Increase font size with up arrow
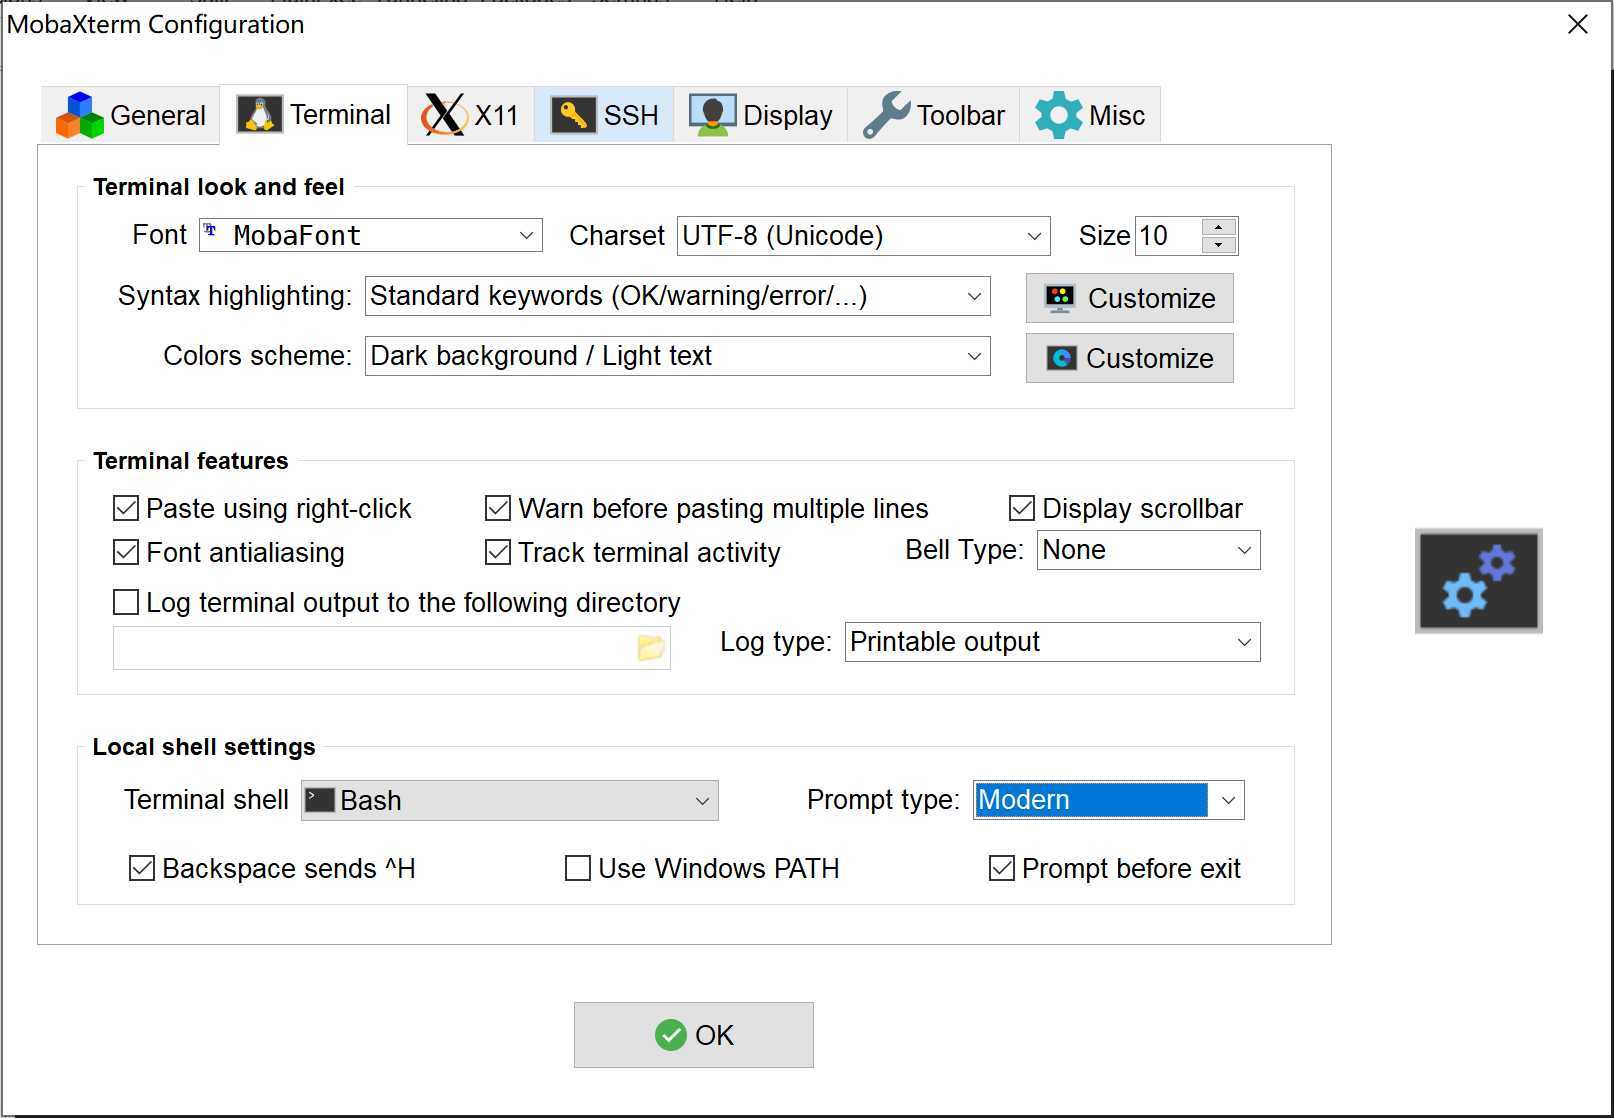Screen dimensions: 1614x1118 click(1219, 227)
